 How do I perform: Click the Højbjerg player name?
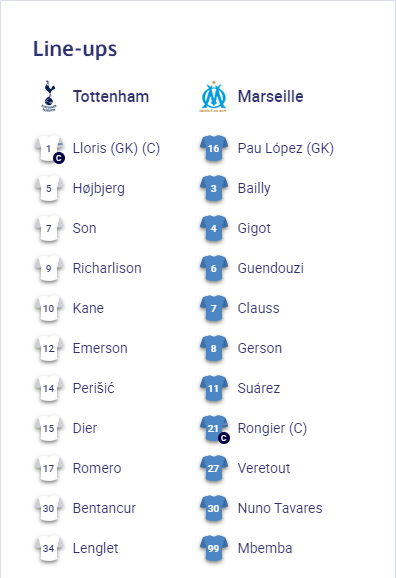pos(99,188)
